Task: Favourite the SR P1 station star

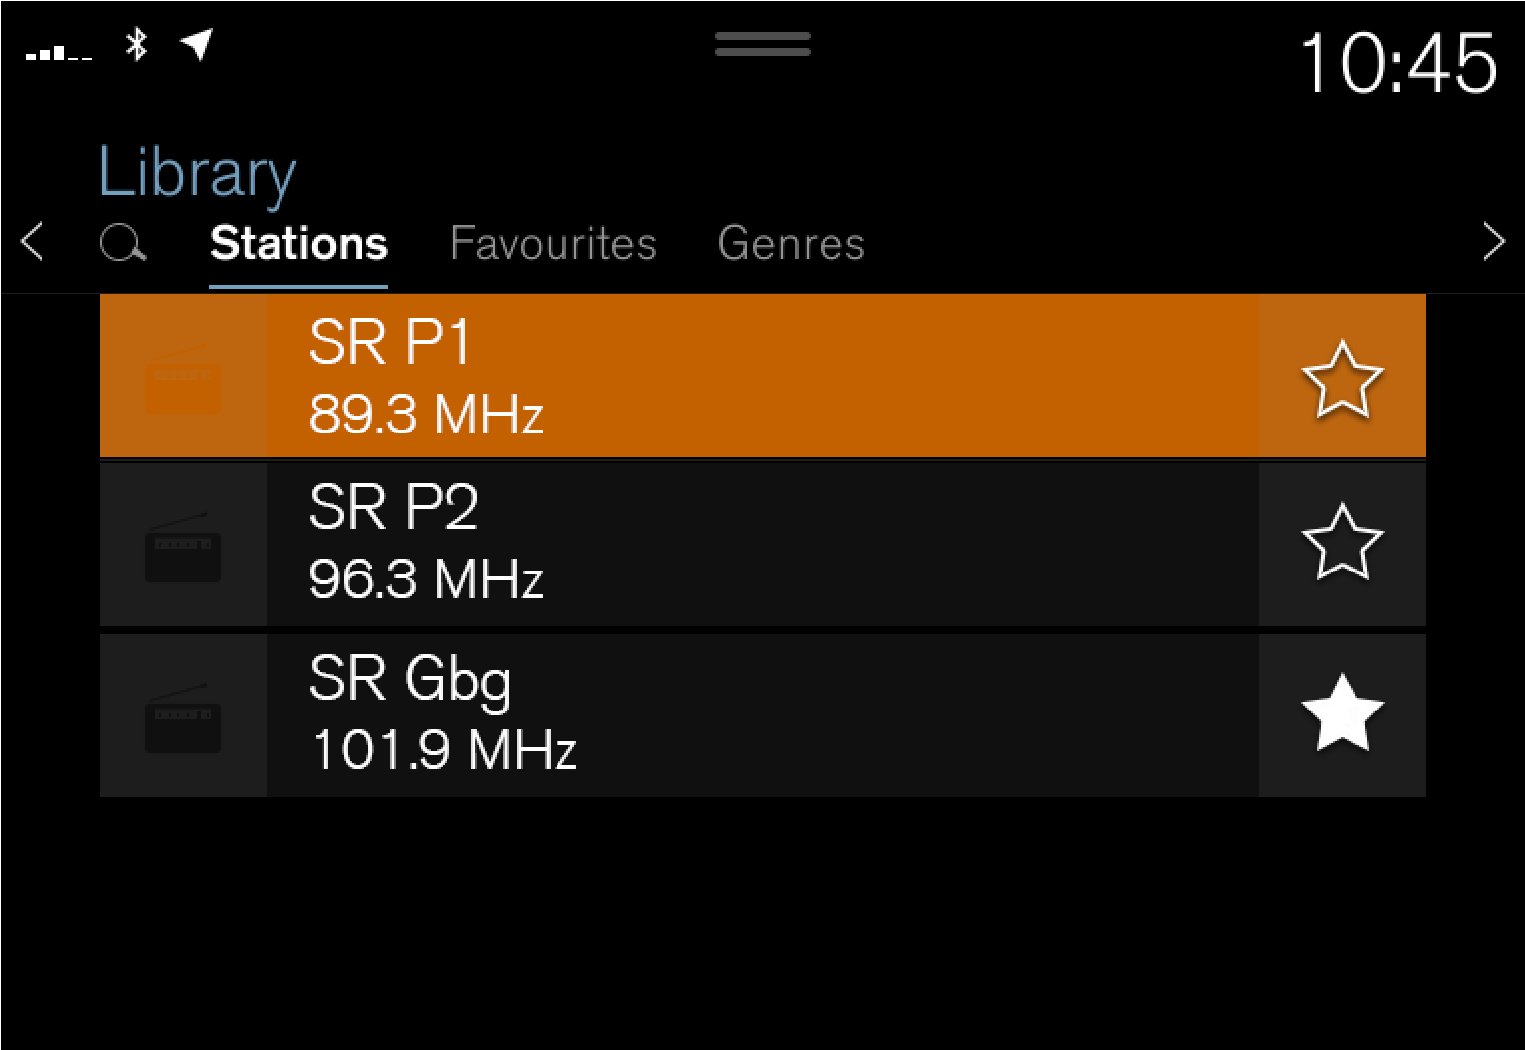Action: click(1342, 378)
